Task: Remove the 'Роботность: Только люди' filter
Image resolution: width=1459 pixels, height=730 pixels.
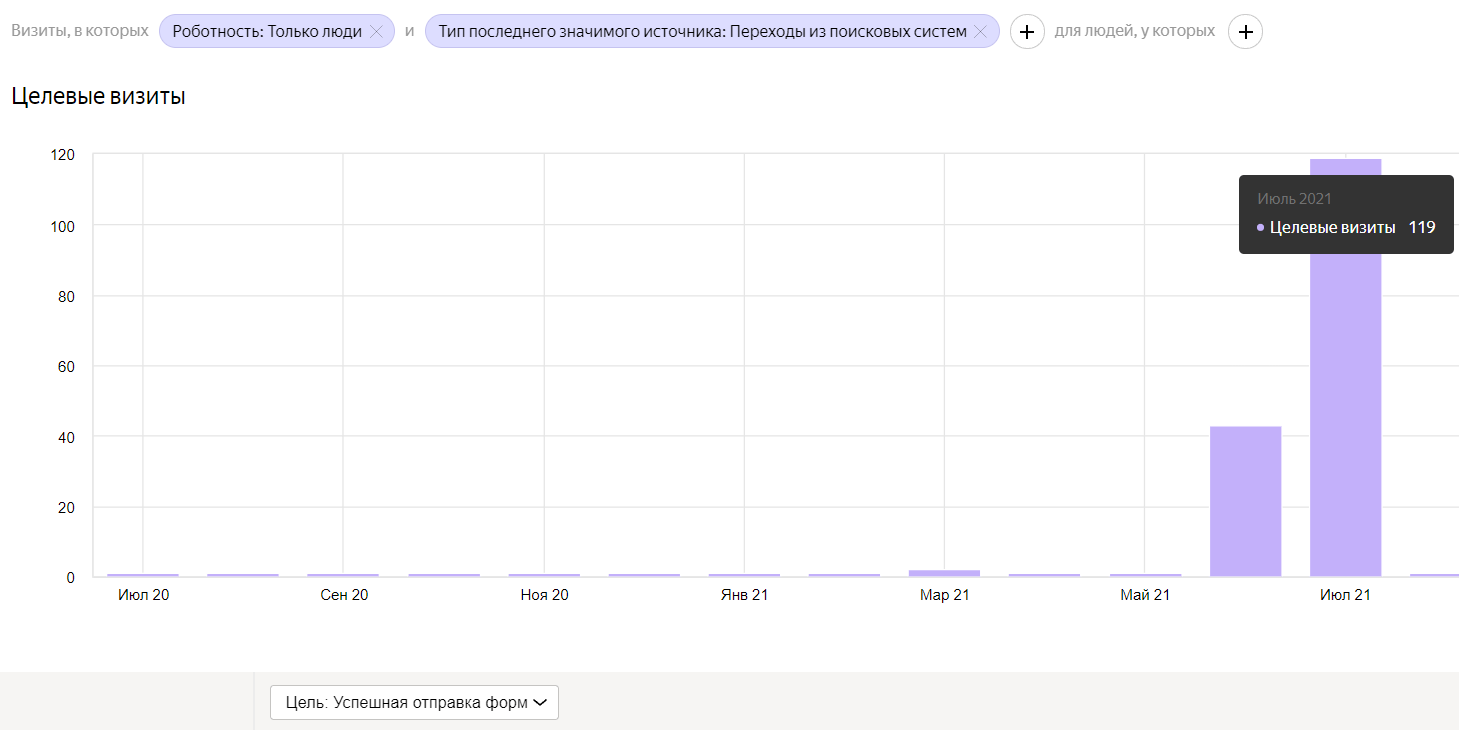Action: [x=376, y=32]
